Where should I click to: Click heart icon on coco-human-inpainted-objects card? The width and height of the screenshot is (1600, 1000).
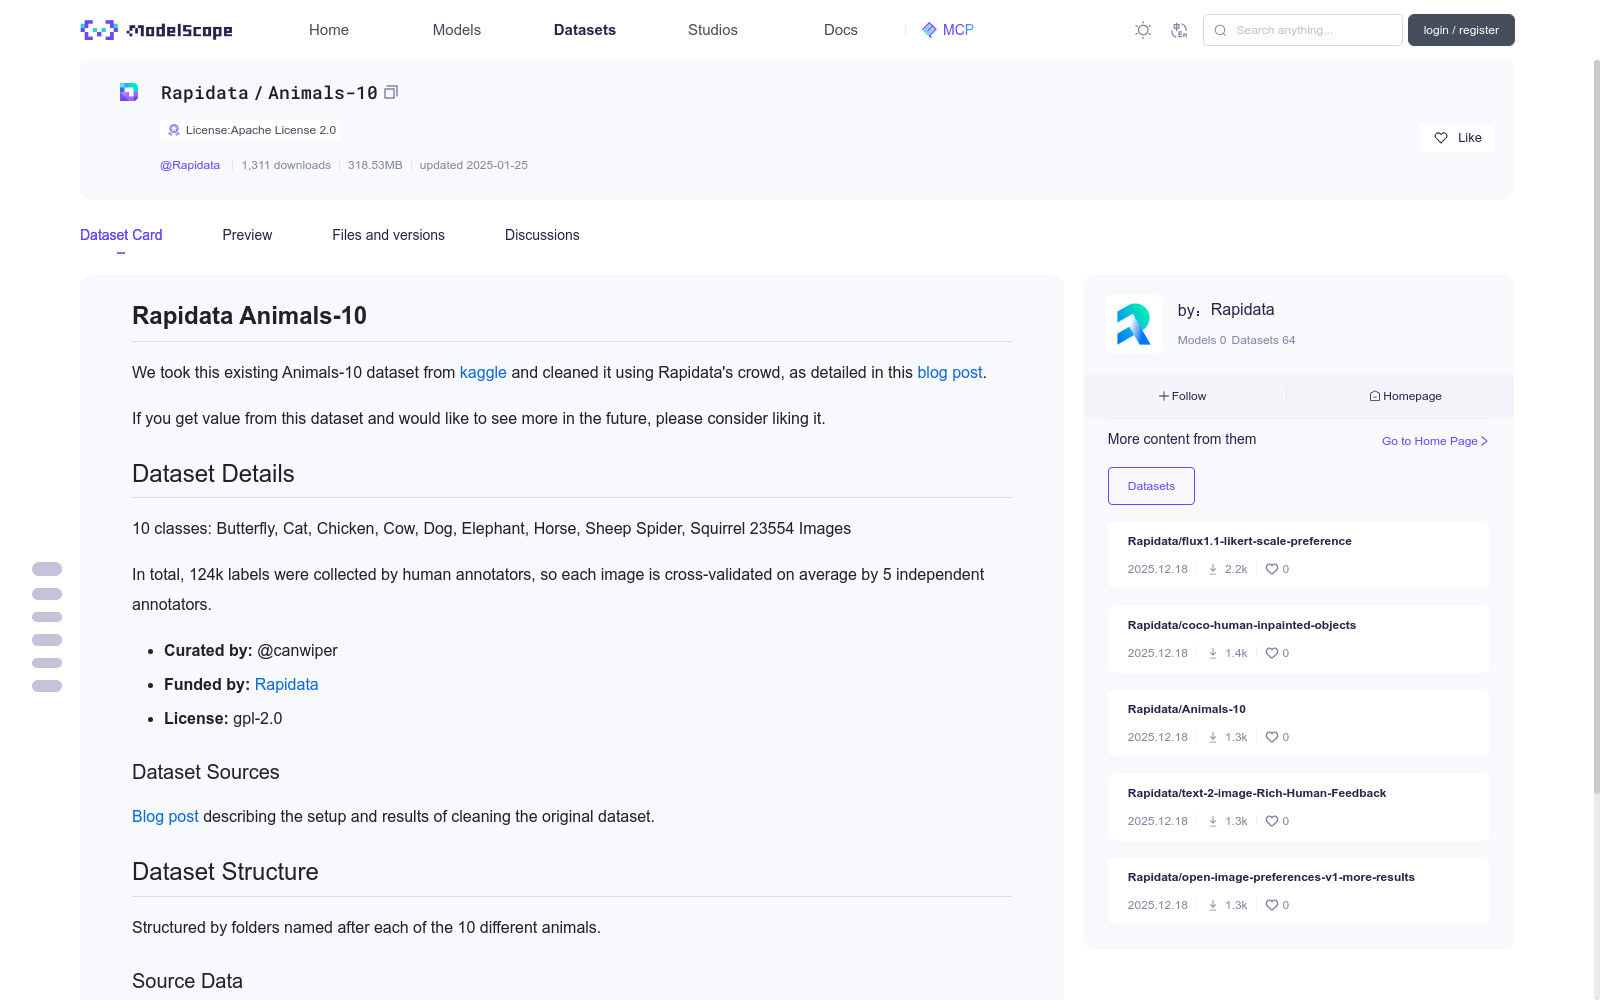1272,653
